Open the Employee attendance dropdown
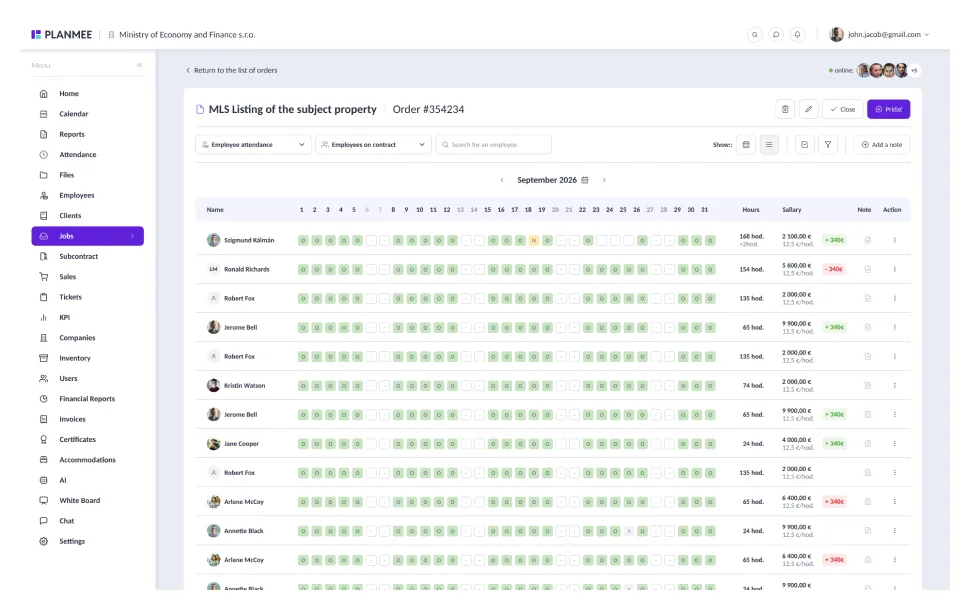This screenshot has width=970, height=610. 252,145
